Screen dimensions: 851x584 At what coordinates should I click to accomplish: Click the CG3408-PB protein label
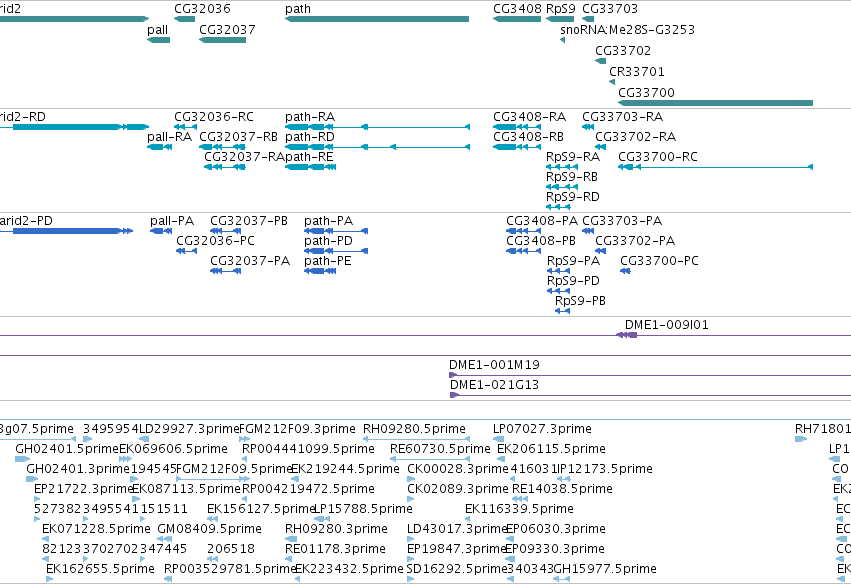click(x=541, y=240)
